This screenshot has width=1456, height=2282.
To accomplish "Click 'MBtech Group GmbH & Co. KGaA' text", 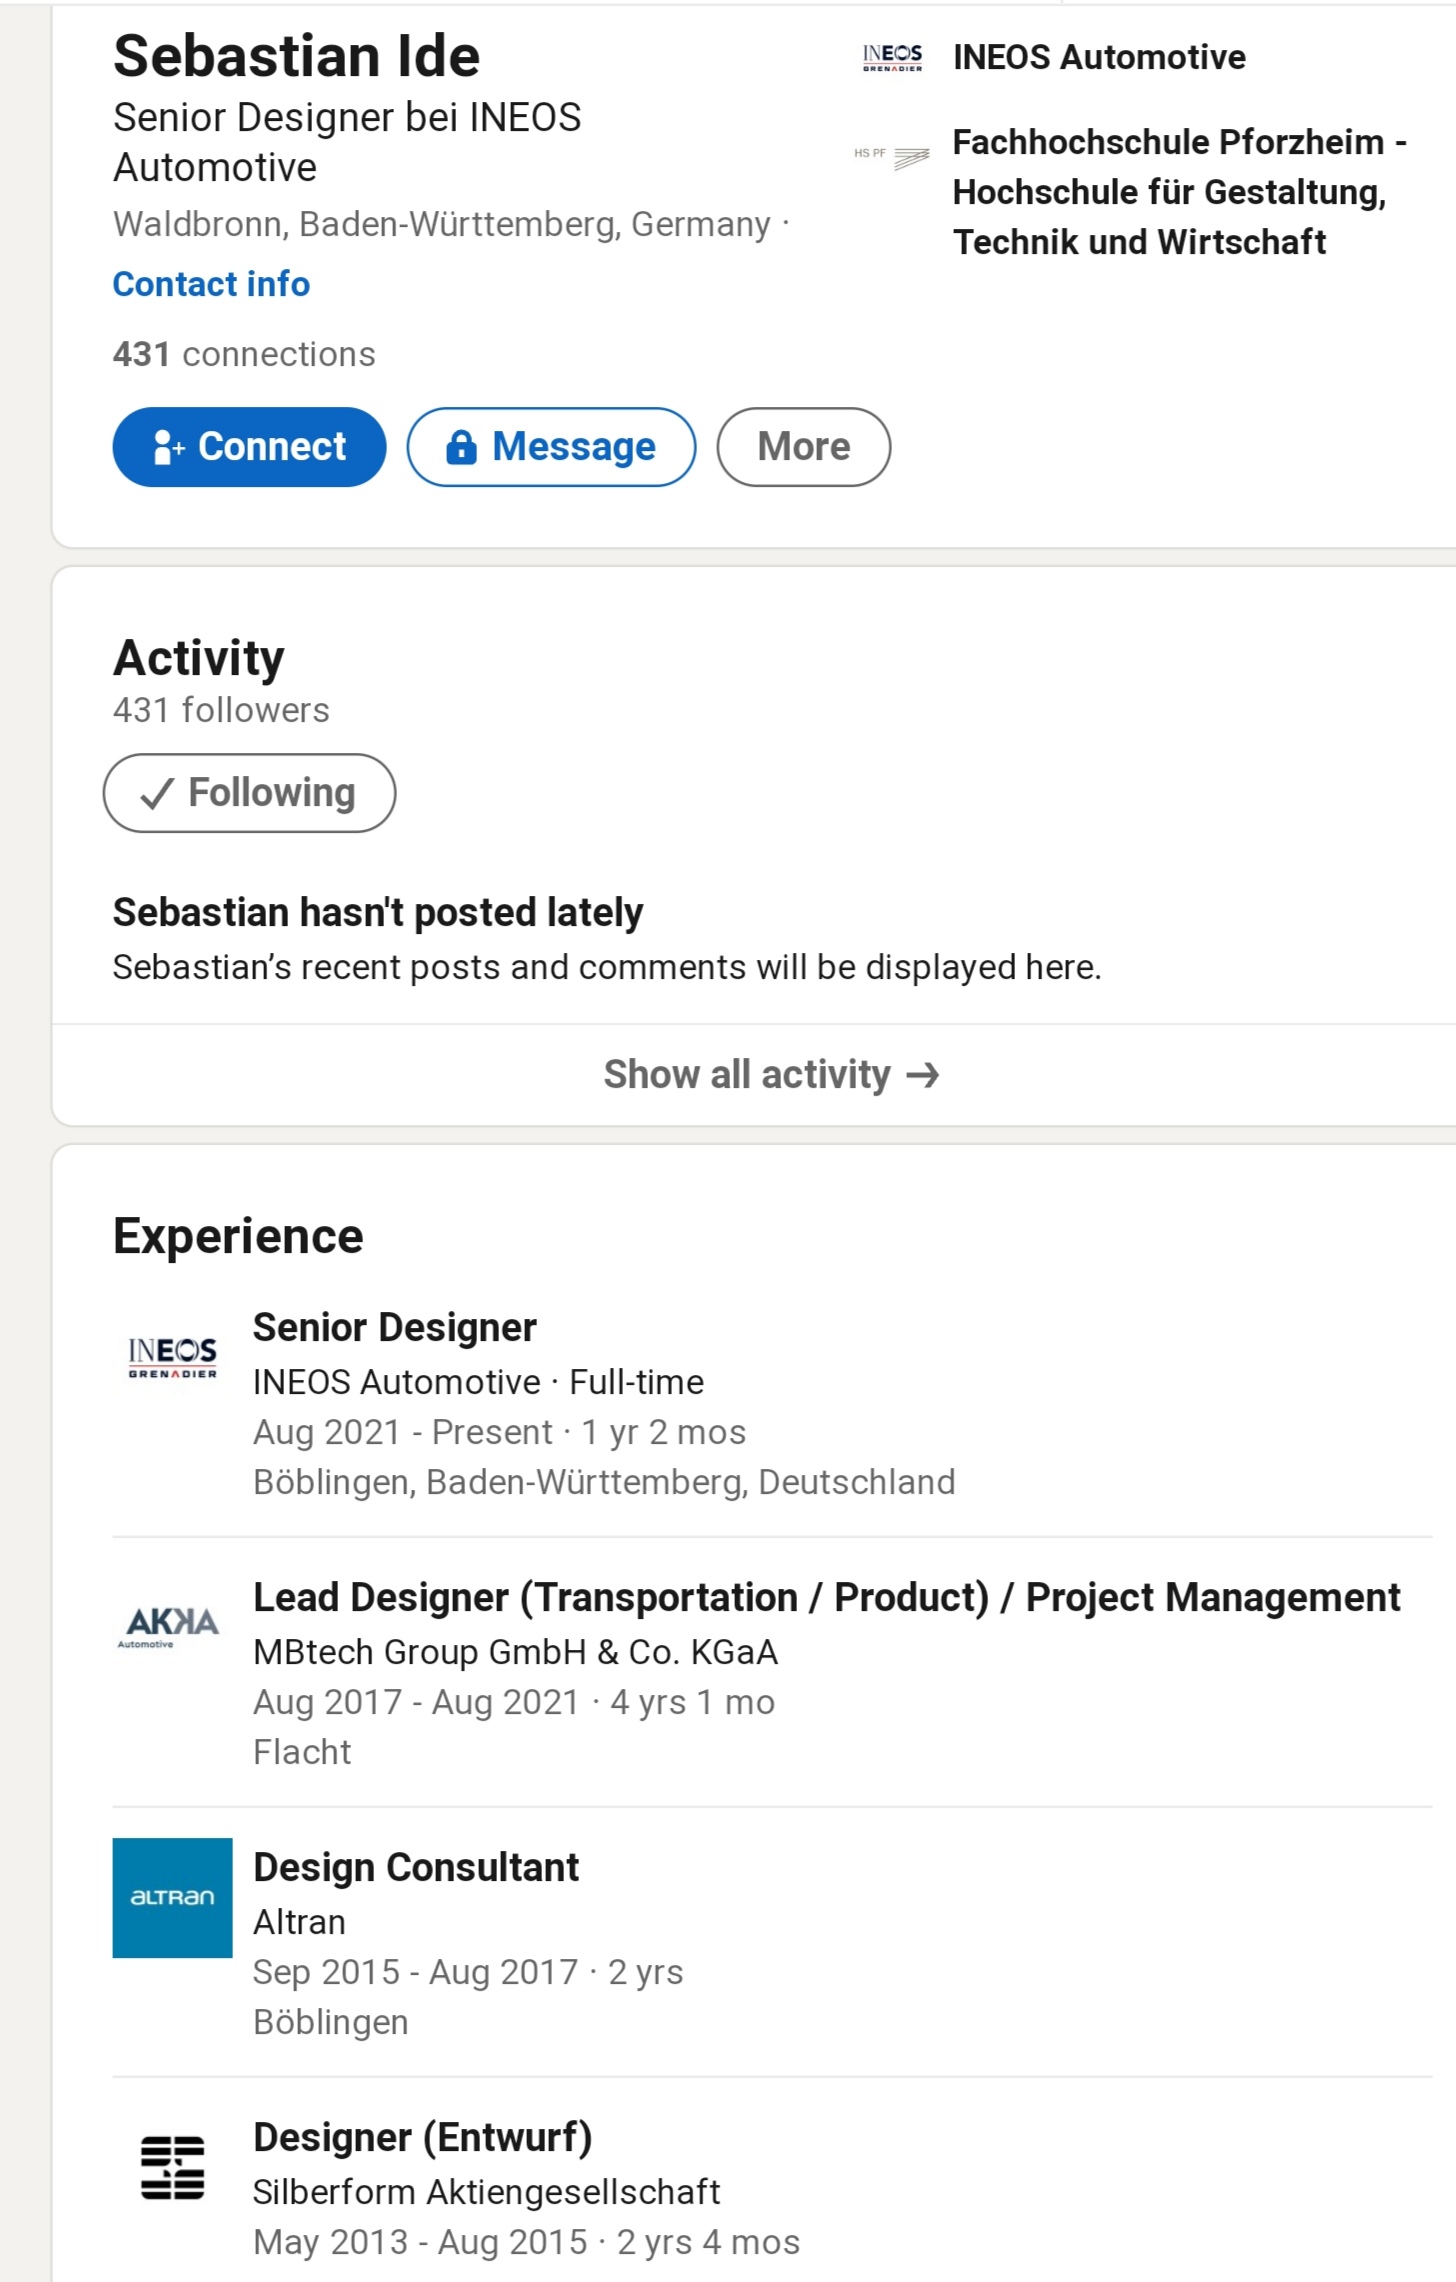I will coord(515,1652).
